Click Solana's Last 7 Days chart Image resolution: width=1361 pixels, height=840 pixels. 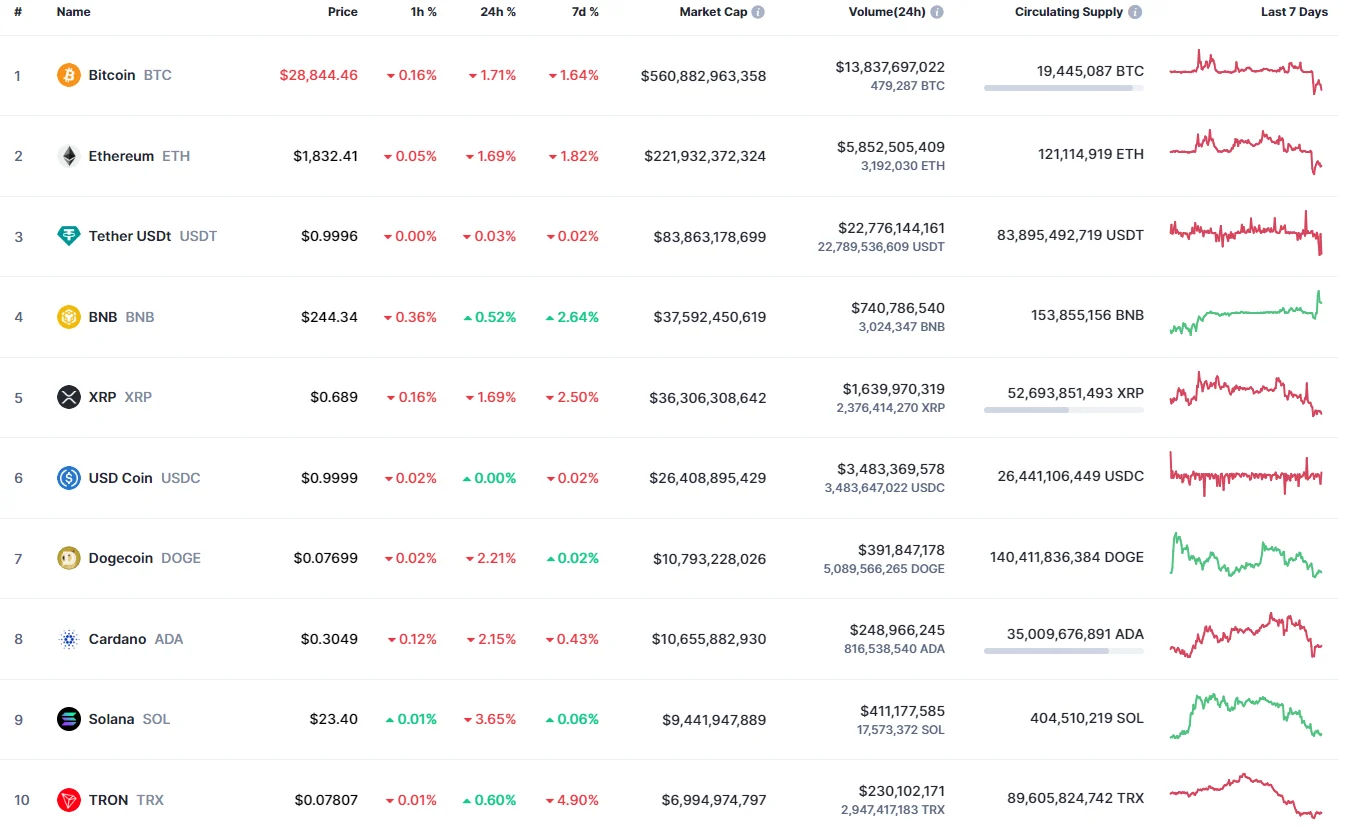pyautogui.click(x=1246, y=718)
